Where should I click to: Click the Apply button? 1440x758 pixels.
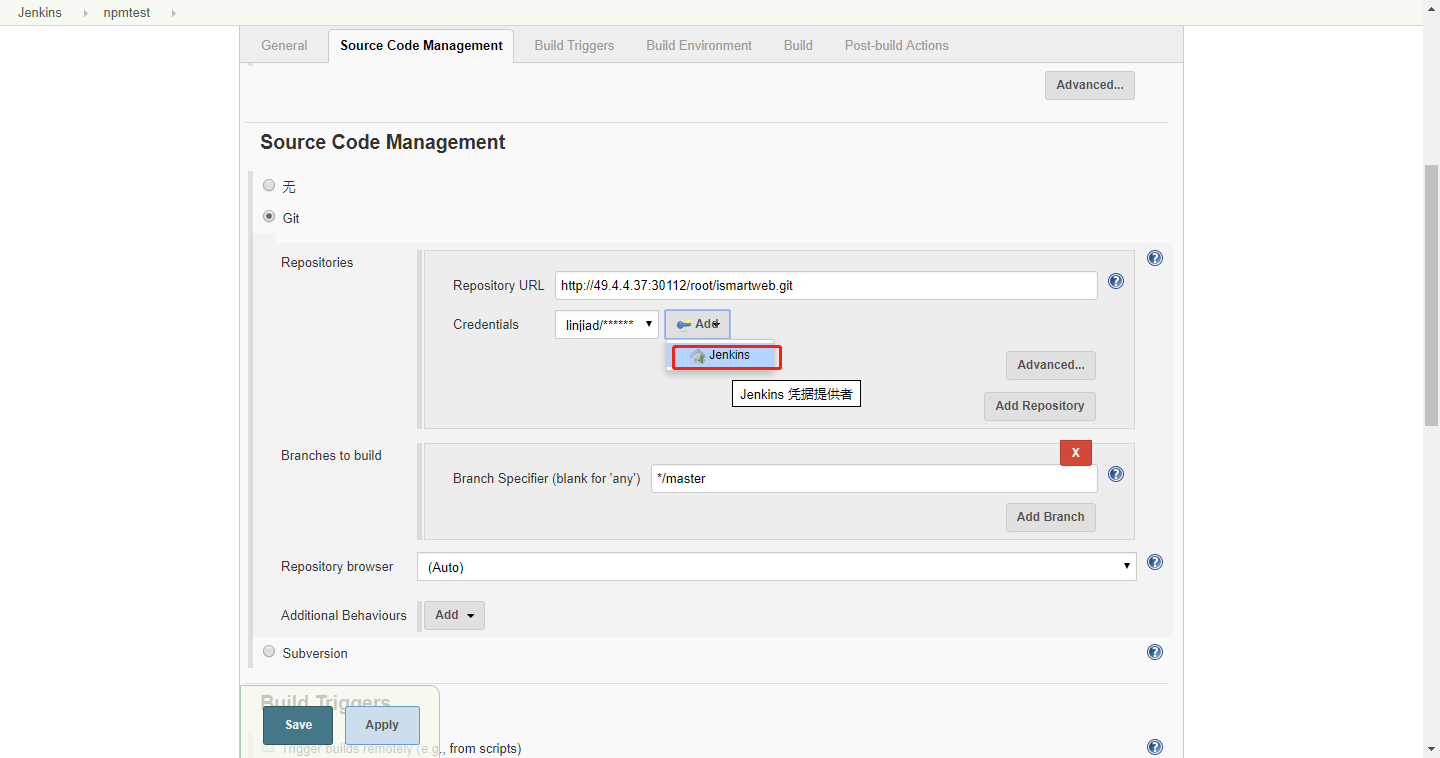382,725
